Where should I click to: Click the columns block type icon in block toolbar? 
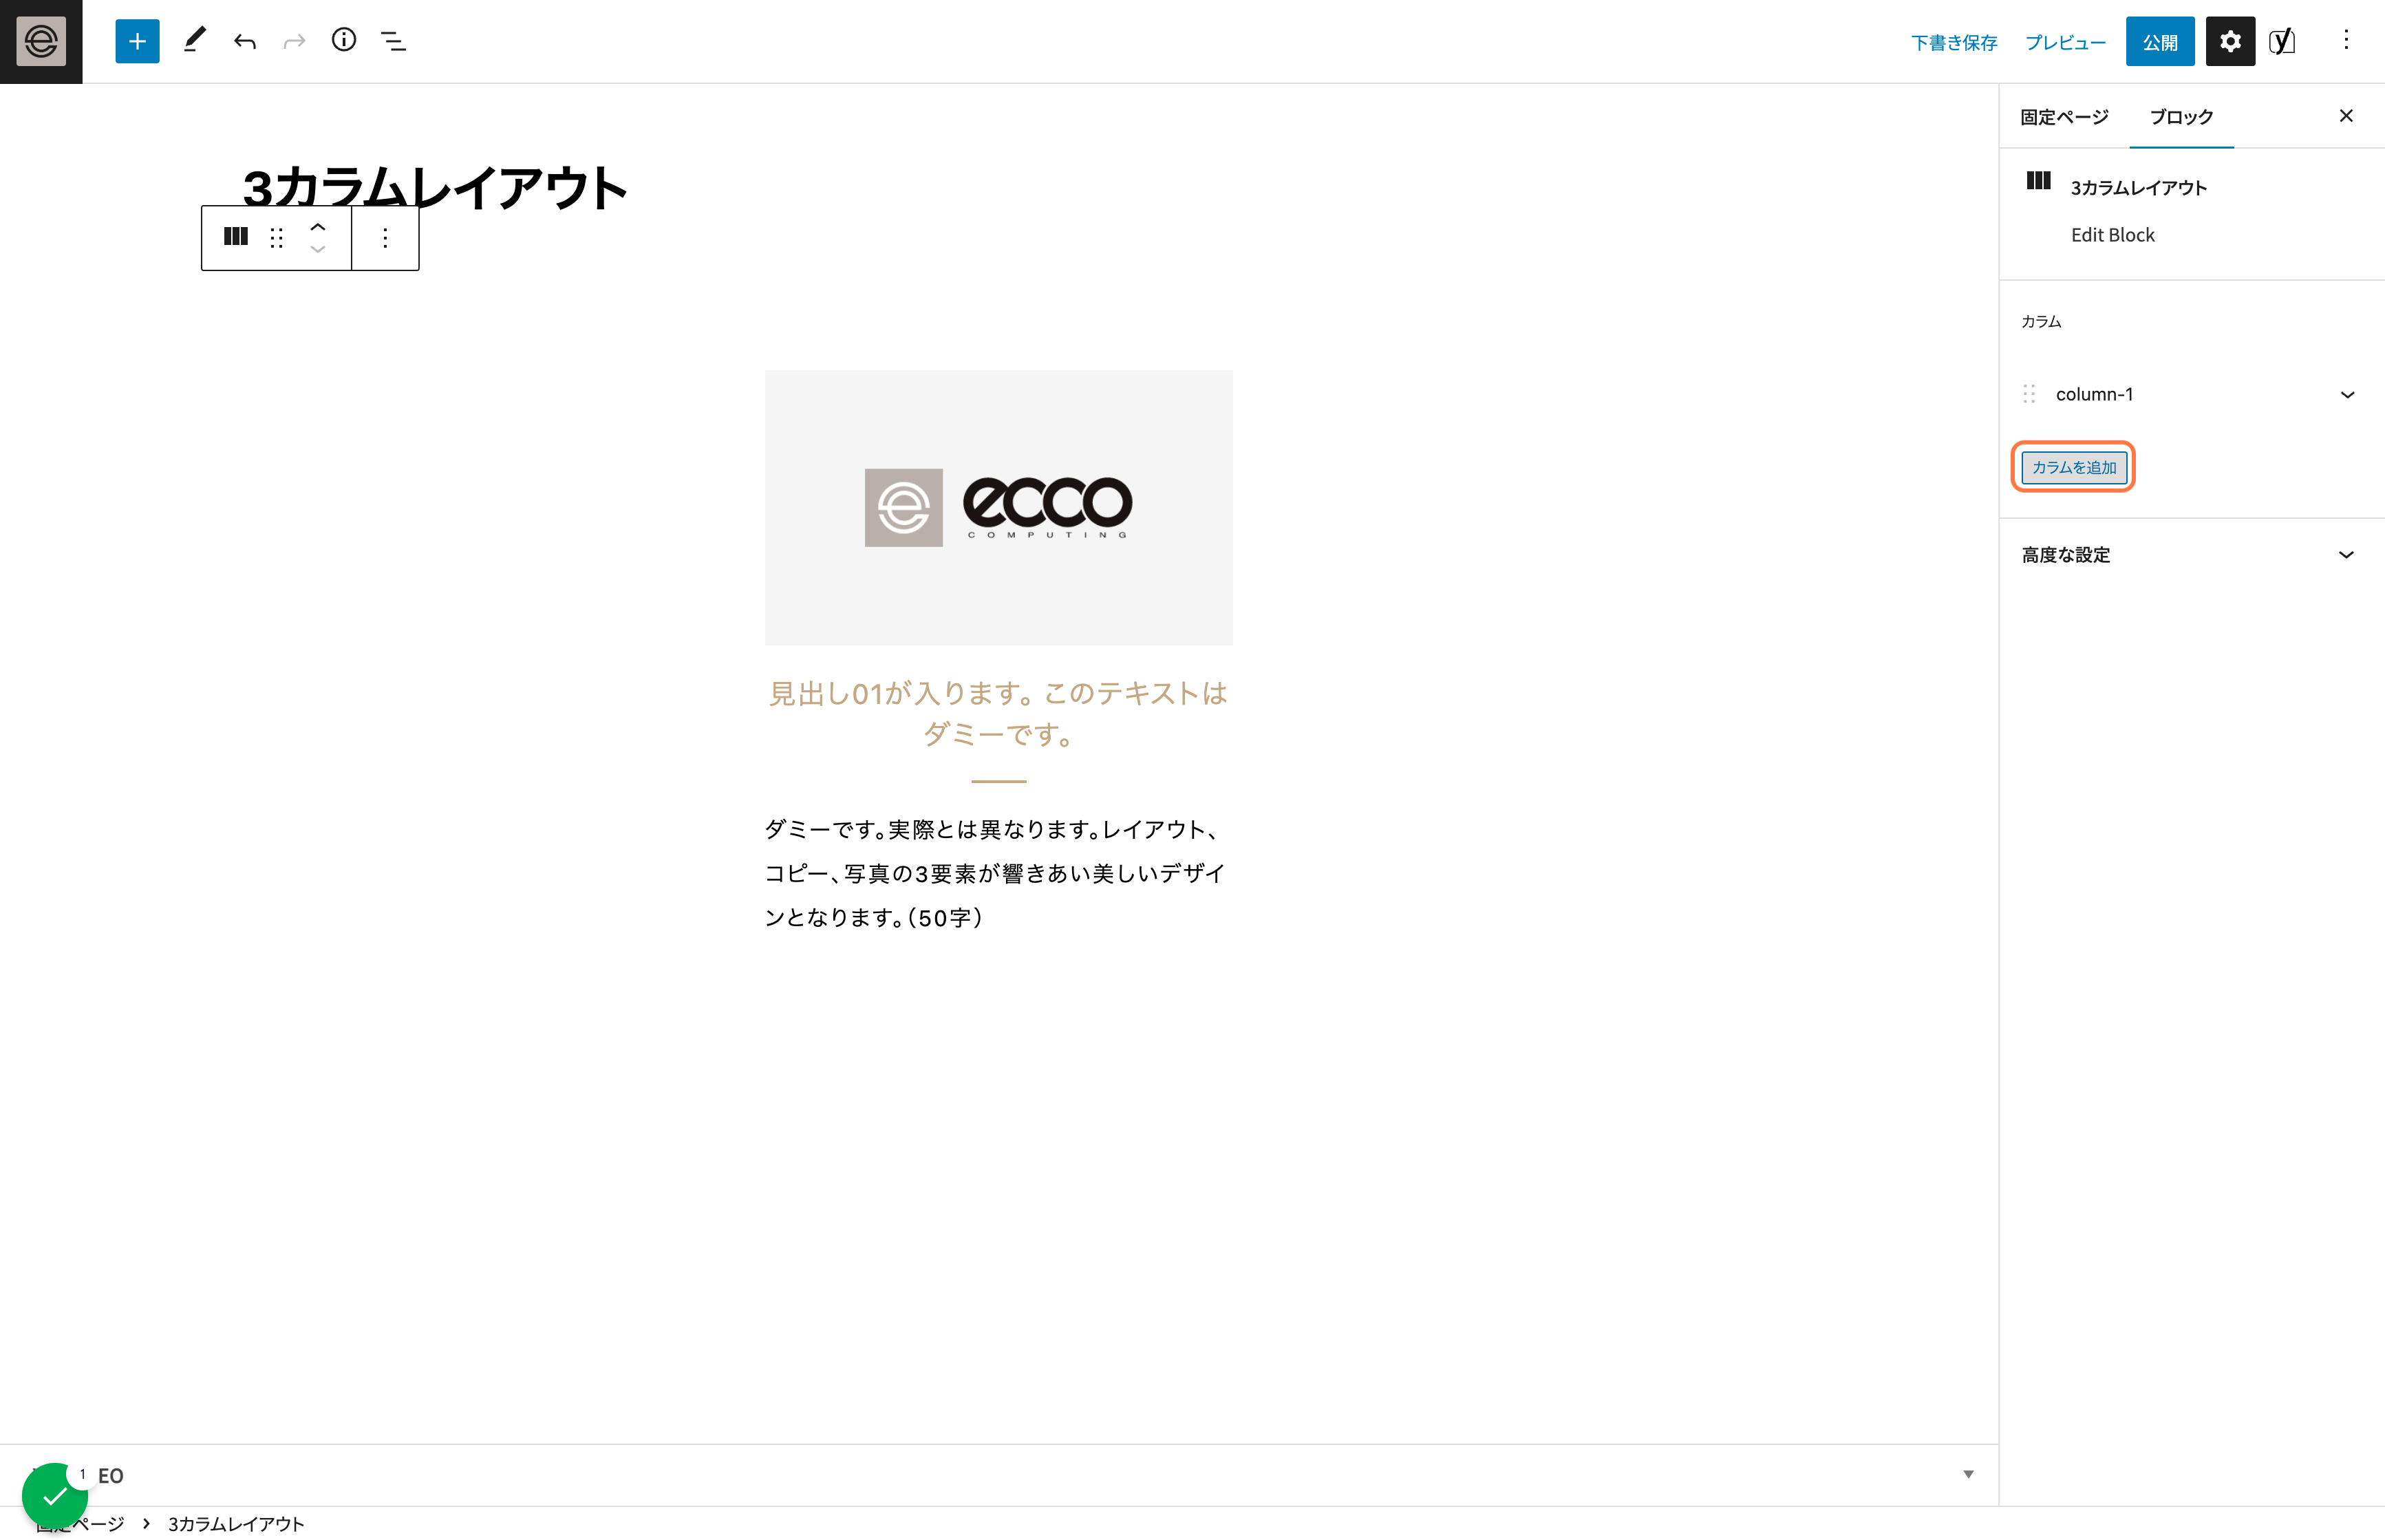(x=236, y=237)
